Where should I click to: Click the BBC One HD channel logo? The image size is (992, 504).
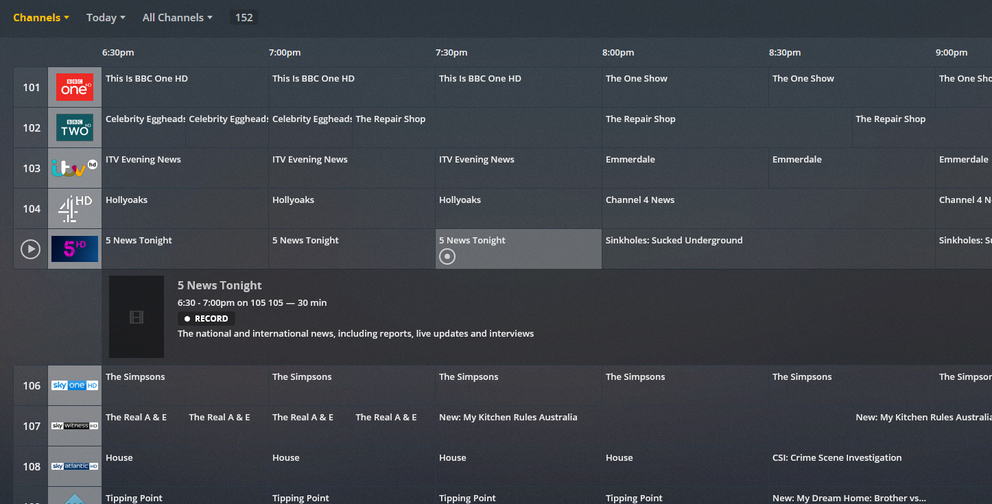pos(75,87)
